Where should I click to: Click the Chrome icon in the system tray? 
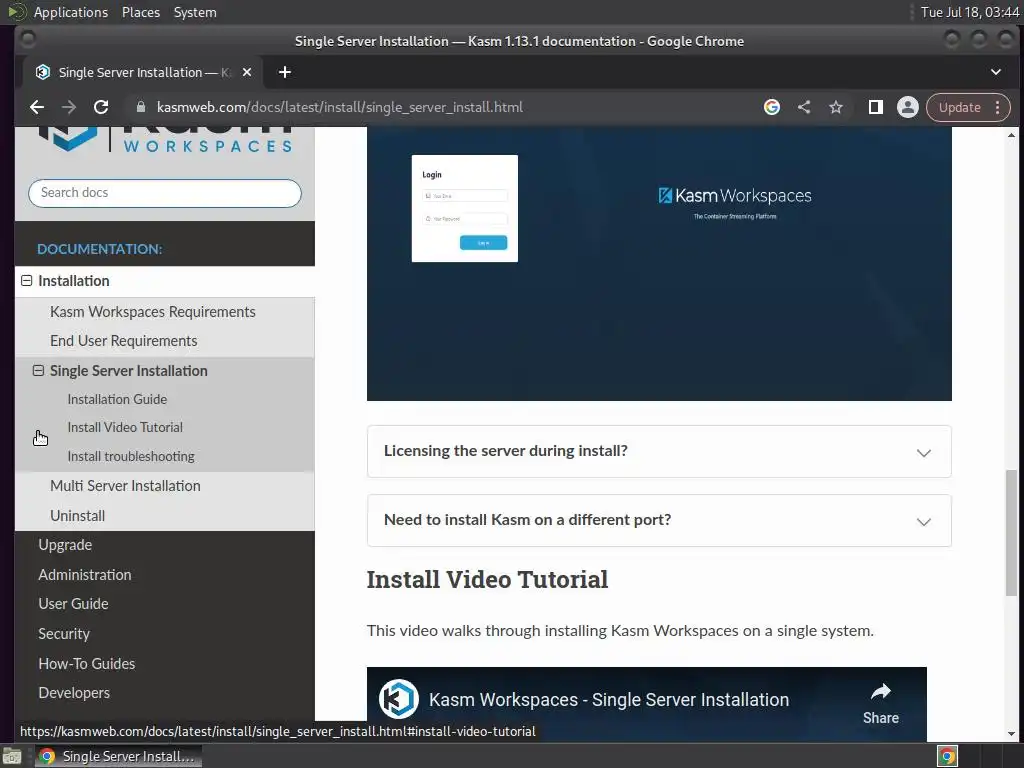948,756
